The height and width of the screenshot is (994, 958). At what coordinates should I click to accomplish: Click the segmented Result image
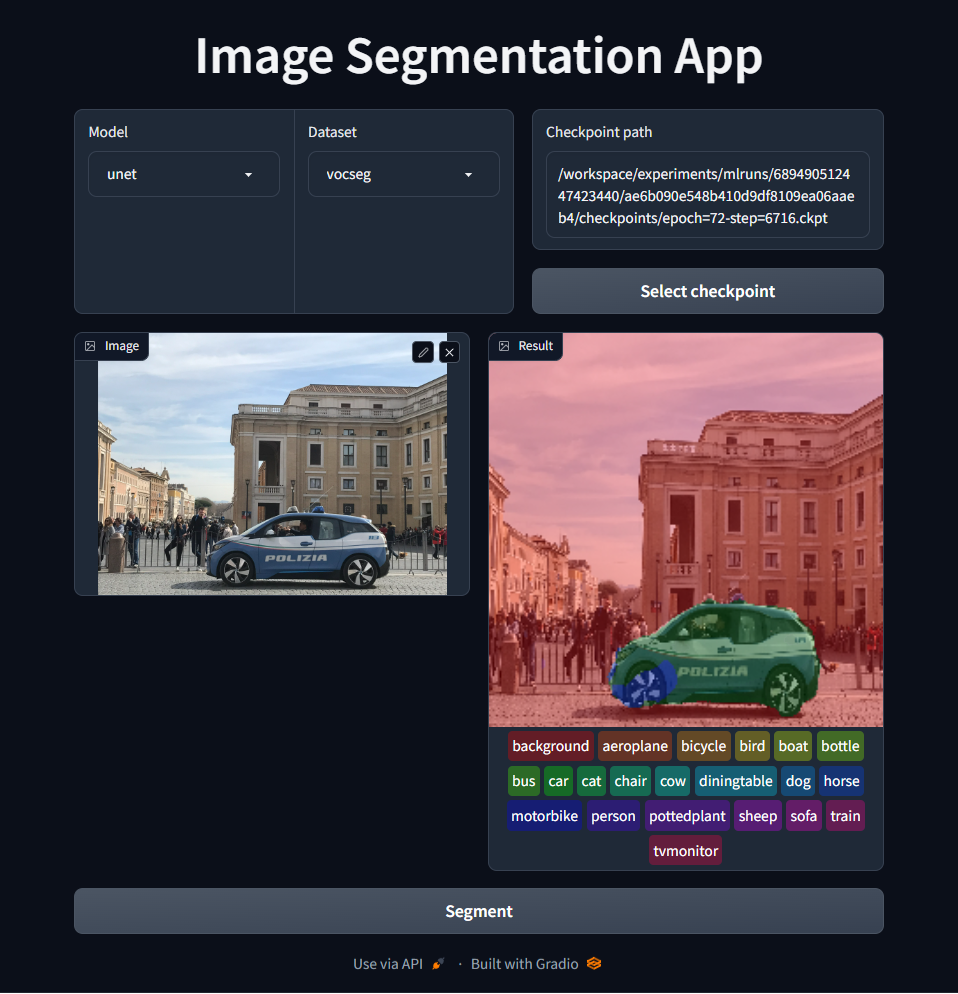click(x=685, y=530)
